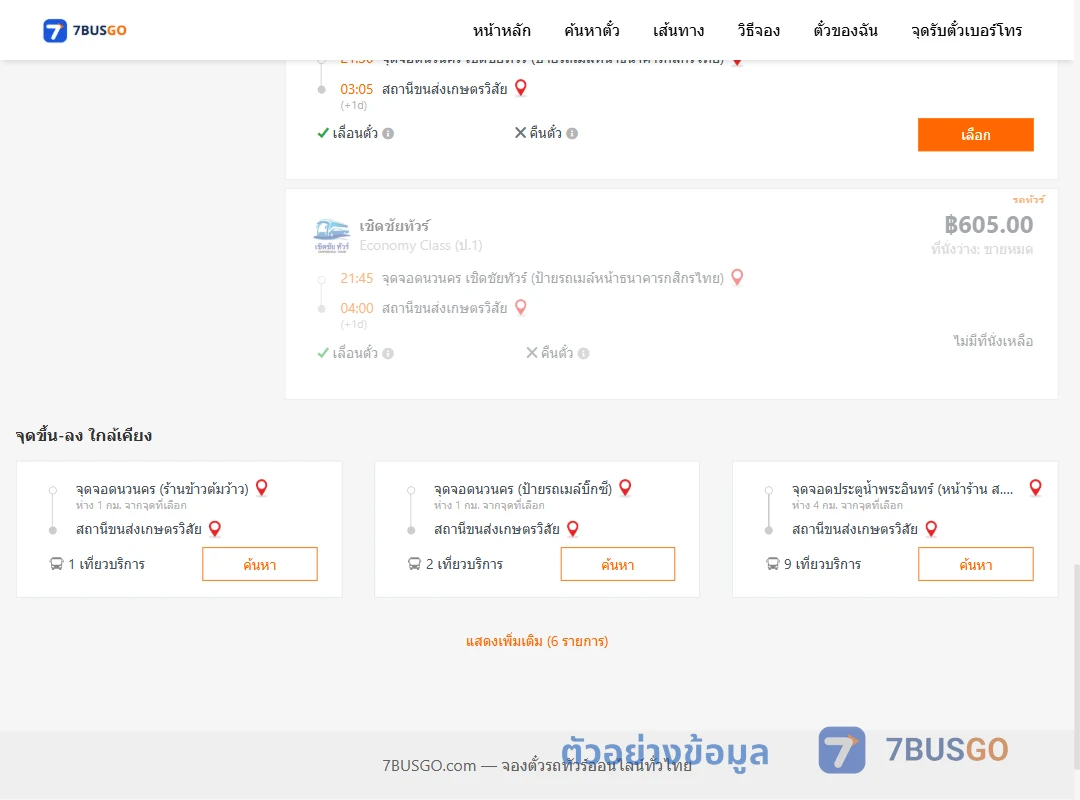Click map pin beside จุดจอดนวนคร (ป้ายรถเมล์บิ๊กซี)
The height and width of the screenshot is (800, 1080).
625,488
